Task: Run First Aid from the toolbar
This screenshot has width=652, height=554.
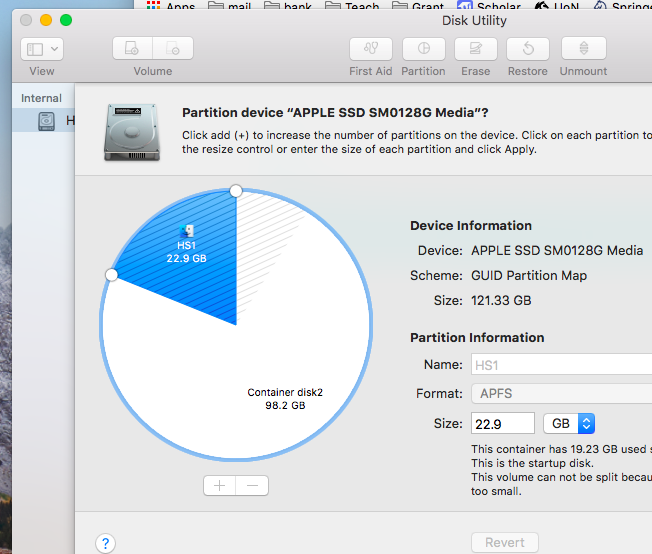Action: (x=370, y=49)
